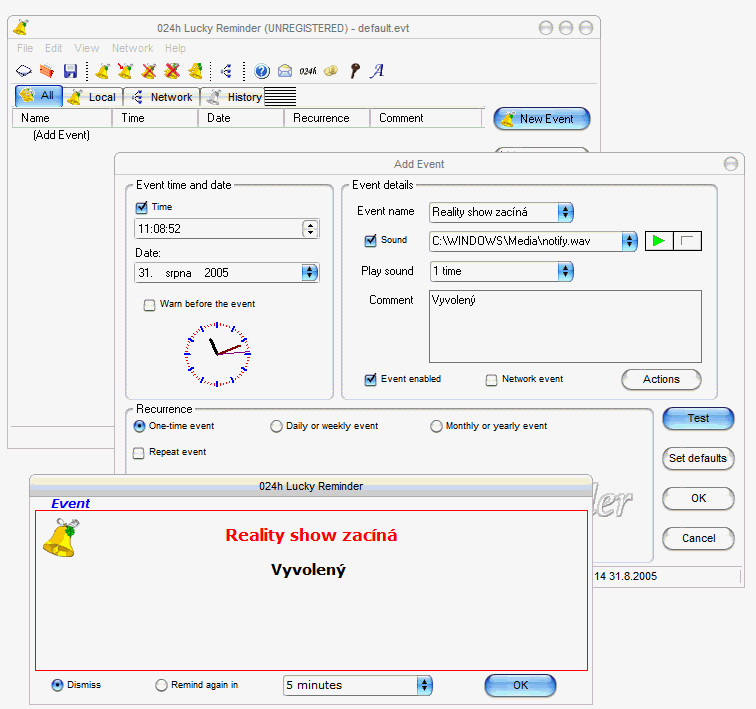Select the (Add Event) list row
The image size is (756, 709).
point(61,135)
